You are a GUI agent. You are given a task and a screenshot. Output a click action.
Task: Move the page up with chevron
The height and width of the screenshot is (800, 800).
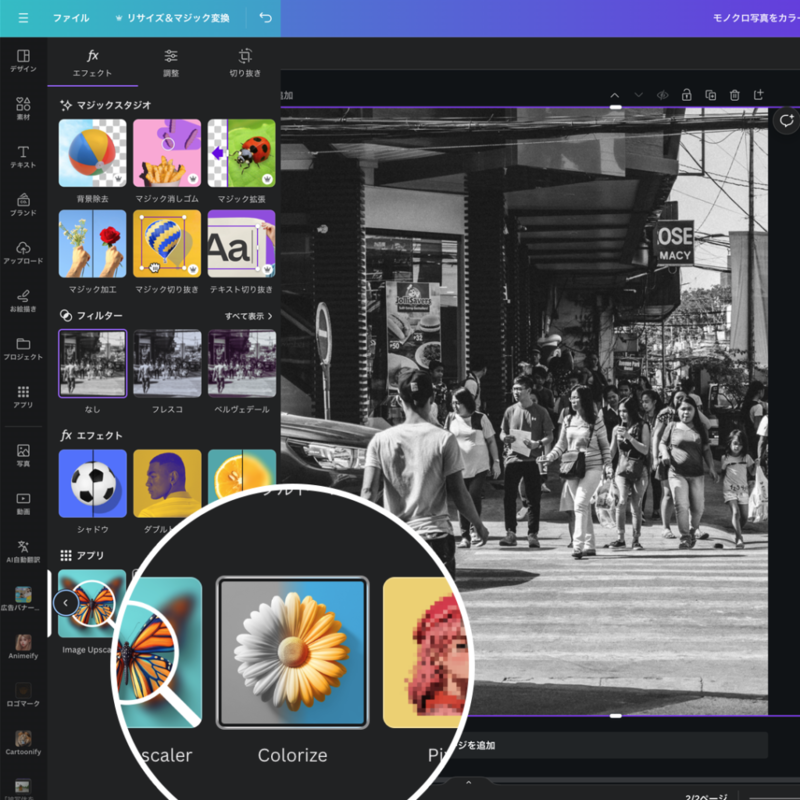click(x=615, y=95)
